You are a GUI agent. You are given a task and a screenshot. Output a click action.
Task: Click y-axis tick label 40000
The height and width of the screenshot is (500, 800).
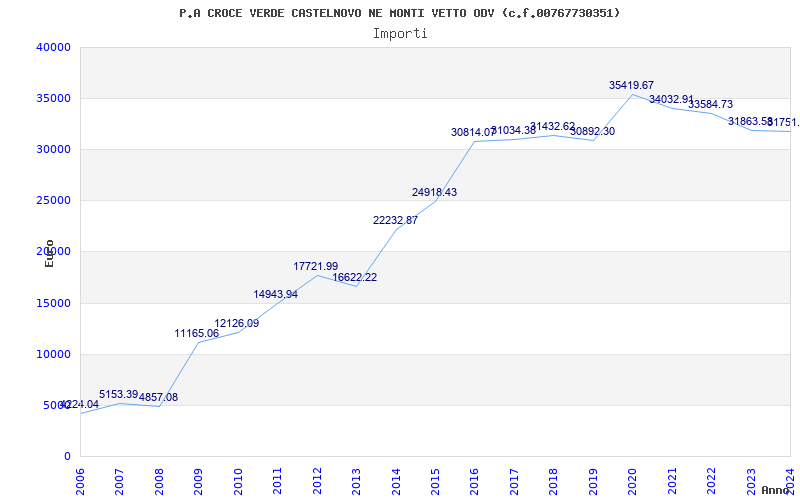[53, 47]
